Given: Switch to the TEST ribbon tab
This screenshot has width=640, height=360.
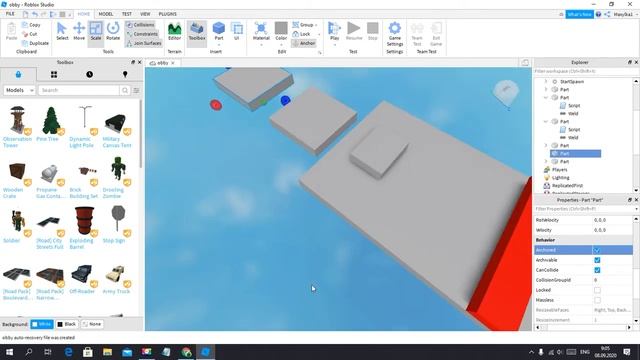Looking at the screenshot, I should (x=127, y=14).
